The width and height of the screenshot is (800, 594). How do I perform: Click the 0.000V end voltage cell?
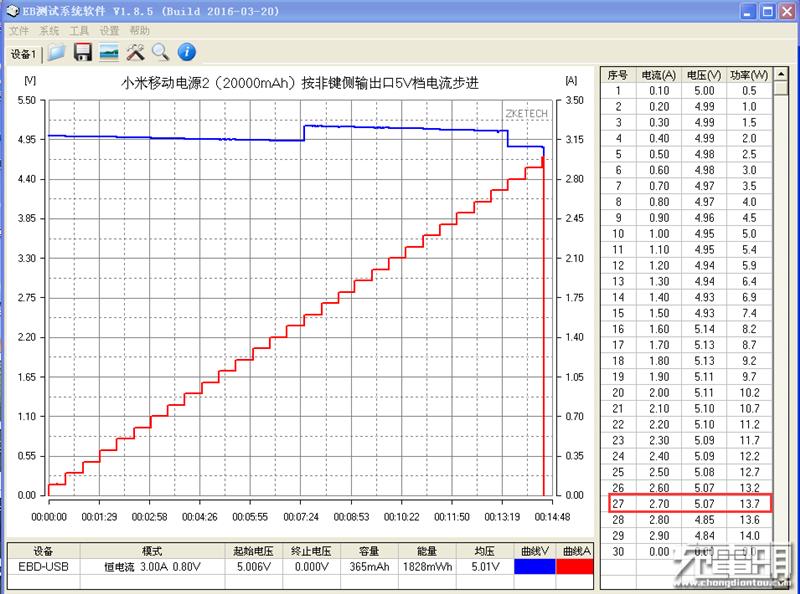[311, 566]
